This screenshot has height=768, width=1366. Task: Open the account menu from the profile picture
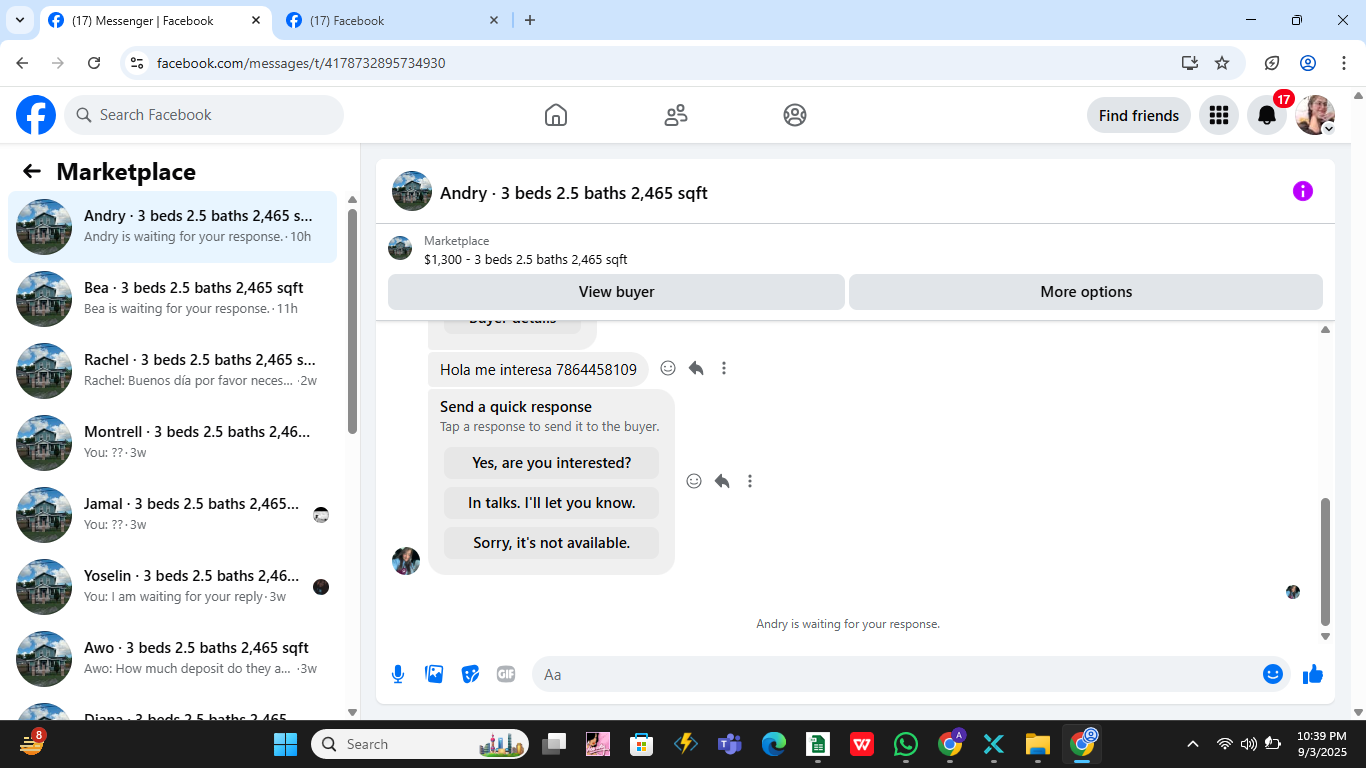(1315, 115)
